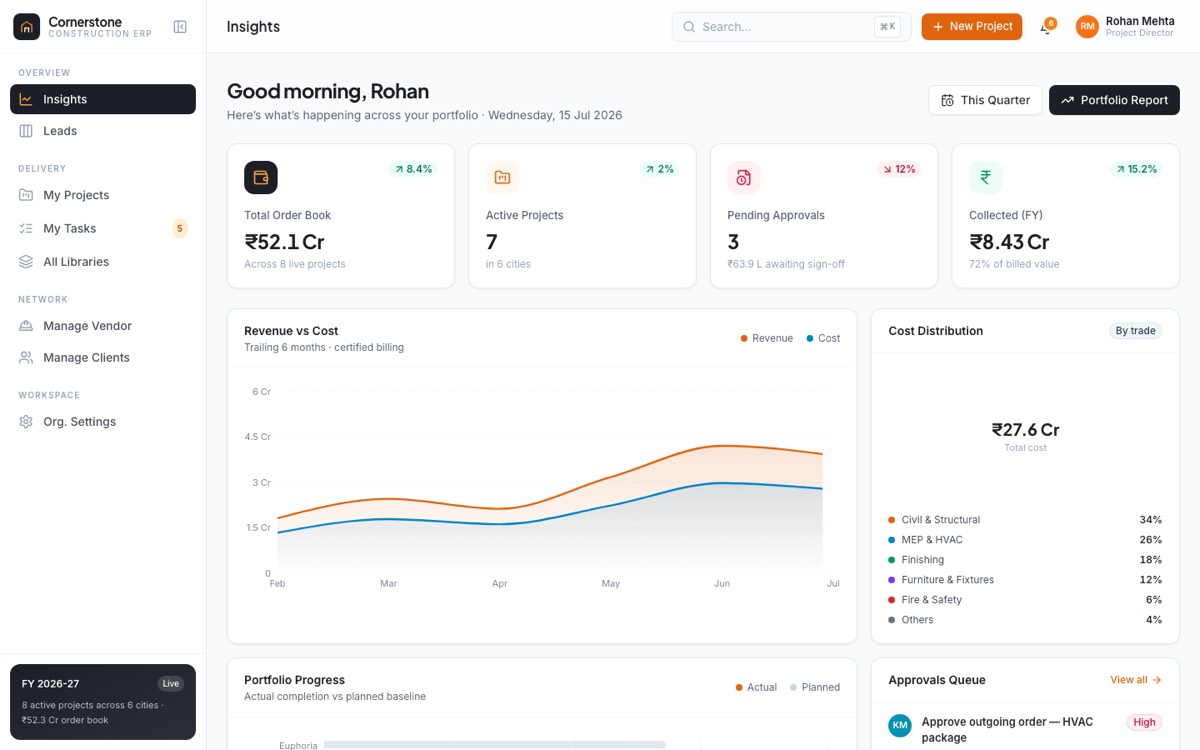The image size is (1200, 750).
Task: Click the High priority badge
Action: pyautogui.click(x=1144, y=722)
